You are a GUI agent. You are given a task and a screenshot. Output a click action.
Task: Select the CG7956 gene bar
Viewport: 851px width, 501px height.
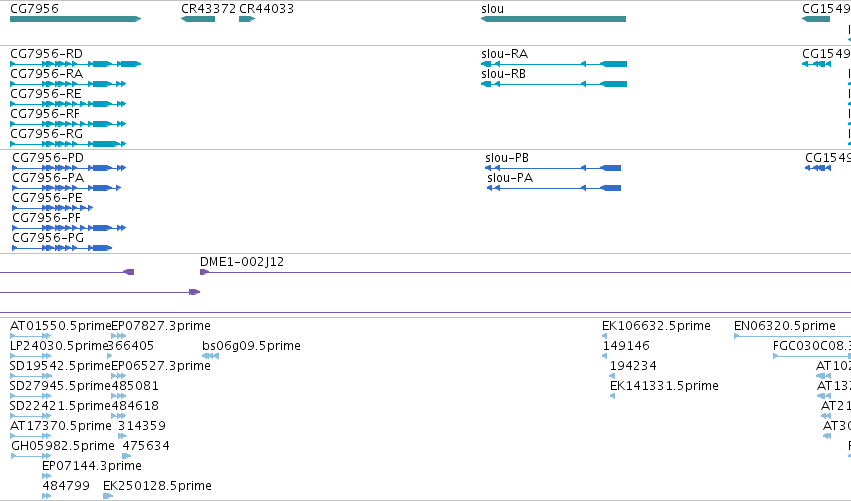[x=75, y=19]
